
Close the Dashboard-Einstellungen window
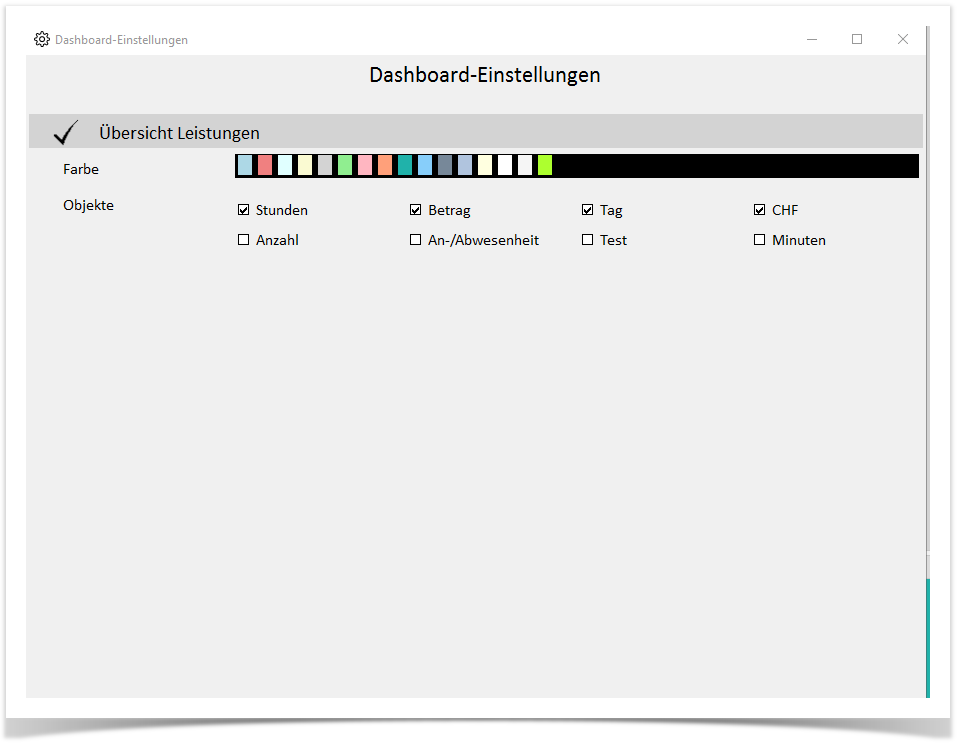(x=903, y=39)
